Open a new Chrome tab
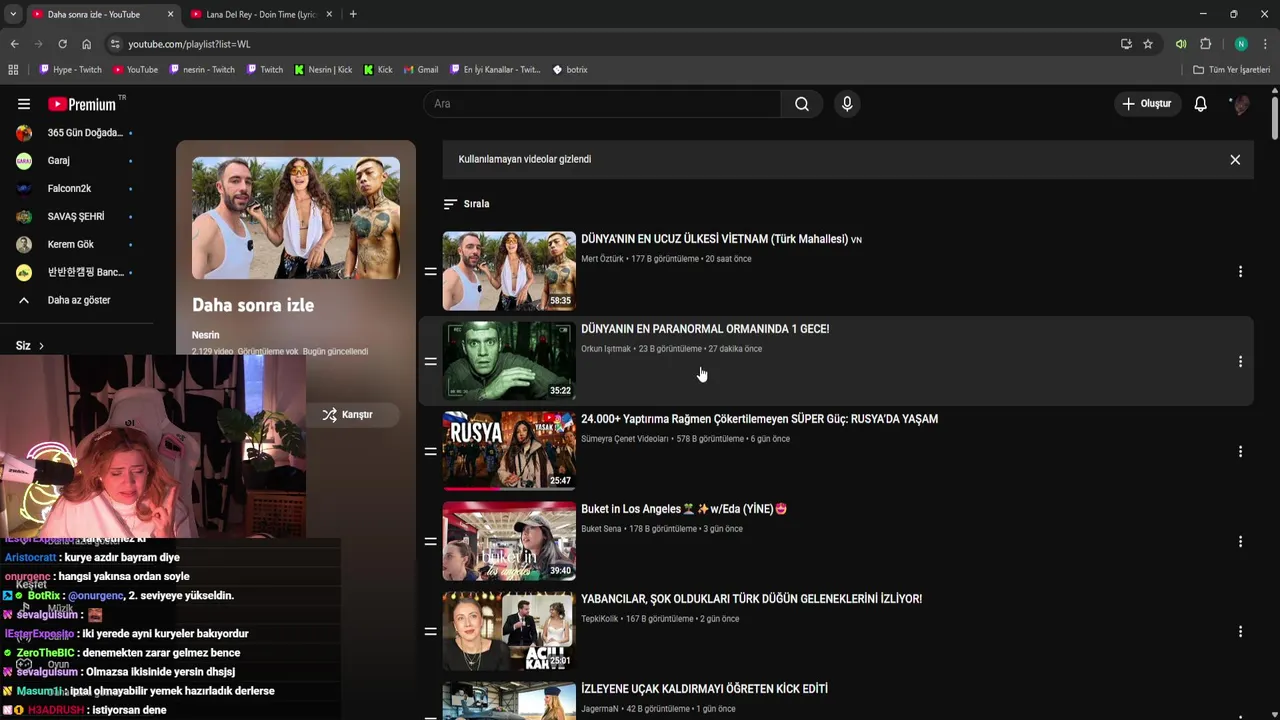The width and height of the screenshot is (1280, 720). (x=353, y=14)
